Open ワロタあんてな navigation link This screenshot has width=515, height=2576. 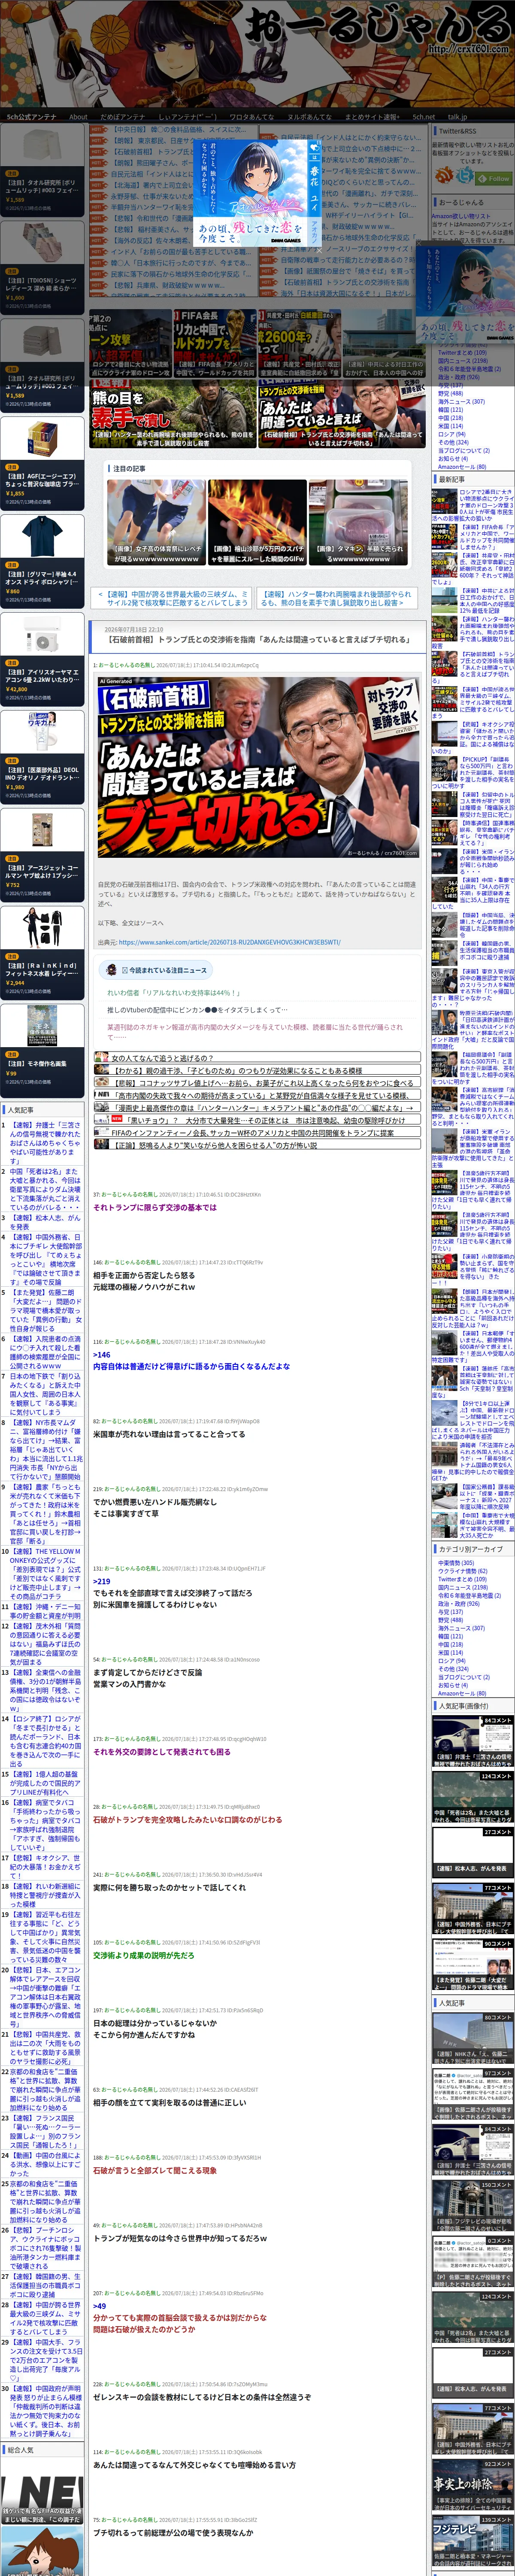(x=252, y=117)
